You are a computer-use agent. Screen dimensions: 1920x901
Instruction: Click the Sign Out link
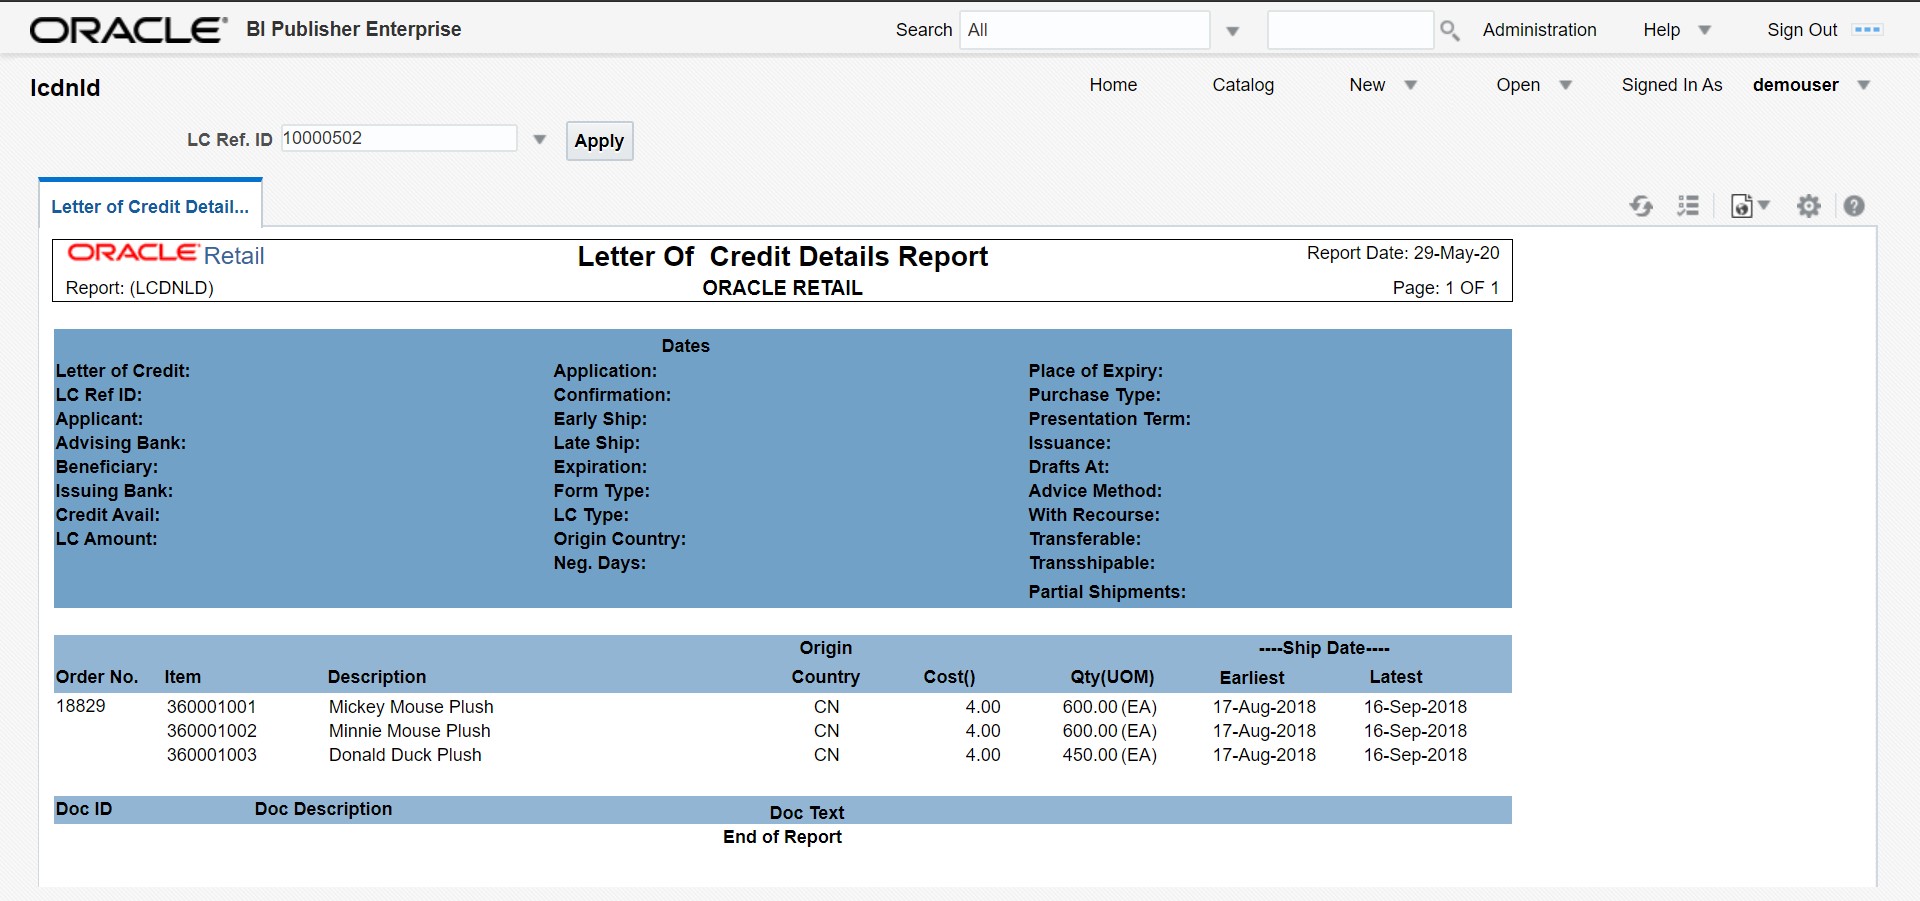1802,30
